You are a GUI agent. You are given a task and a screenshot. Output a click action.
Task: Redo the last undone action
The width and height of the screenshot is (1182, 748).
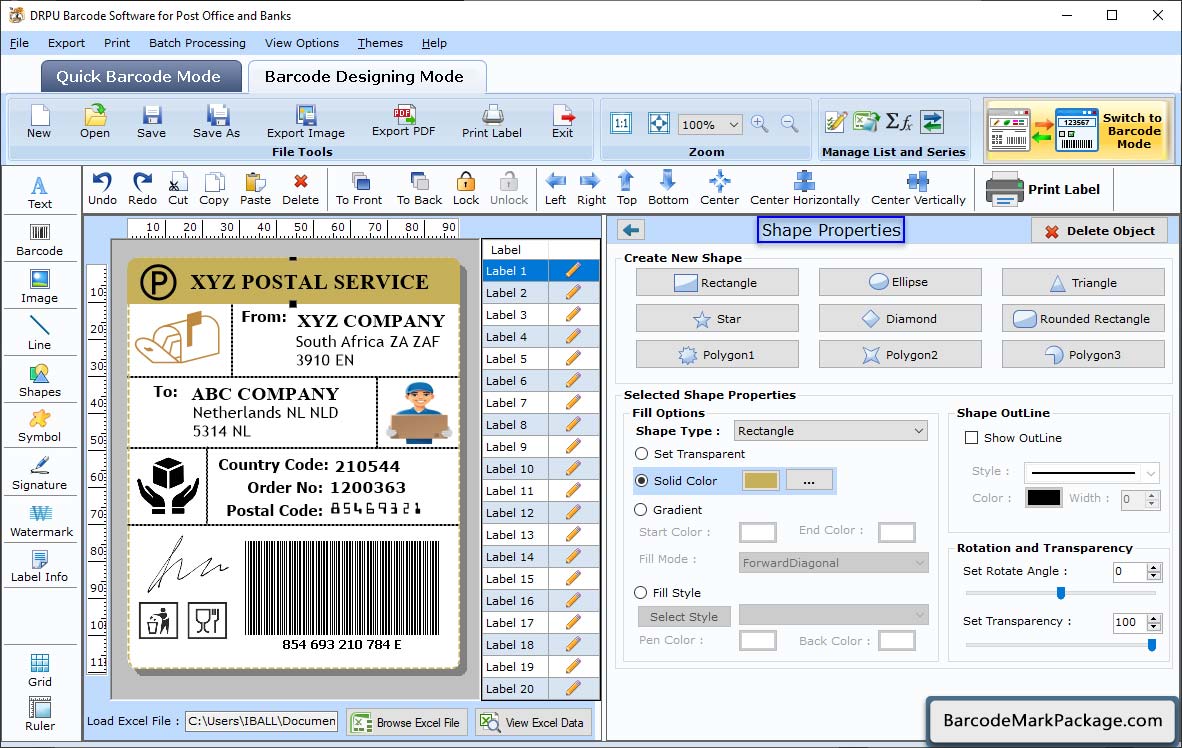tap(142, 189)
